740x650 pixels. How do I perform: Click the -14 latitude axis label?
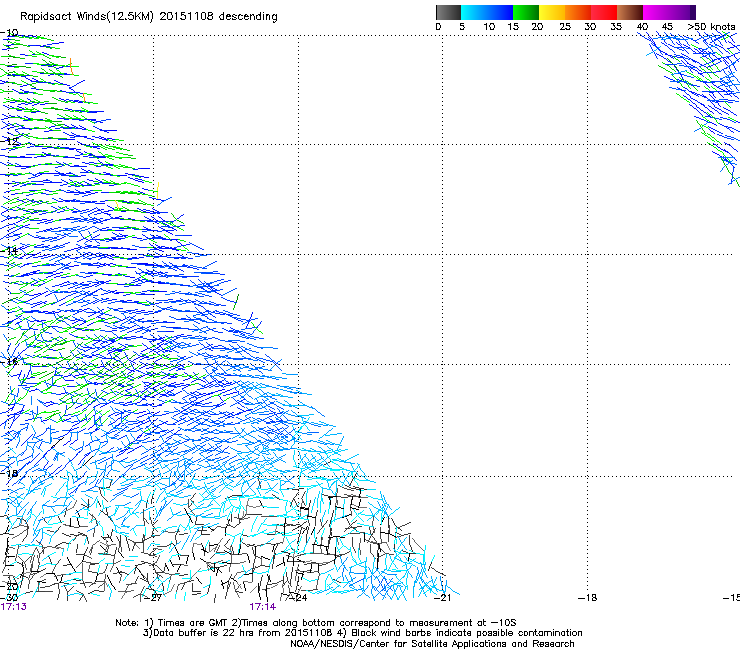(x=10, y=251)
